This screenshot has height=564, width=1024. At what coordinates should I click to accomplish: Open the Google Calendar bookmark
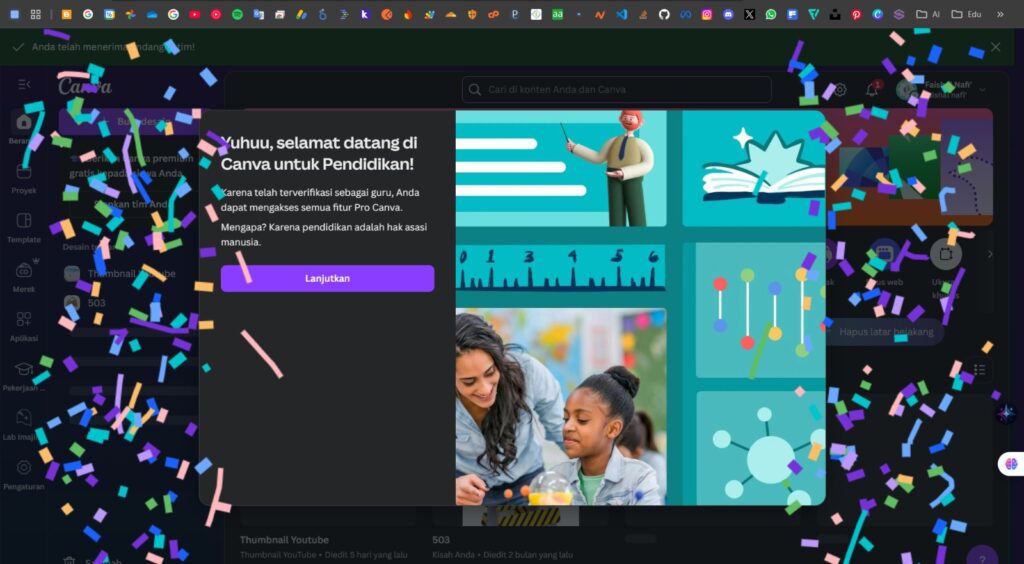point(109,14)
